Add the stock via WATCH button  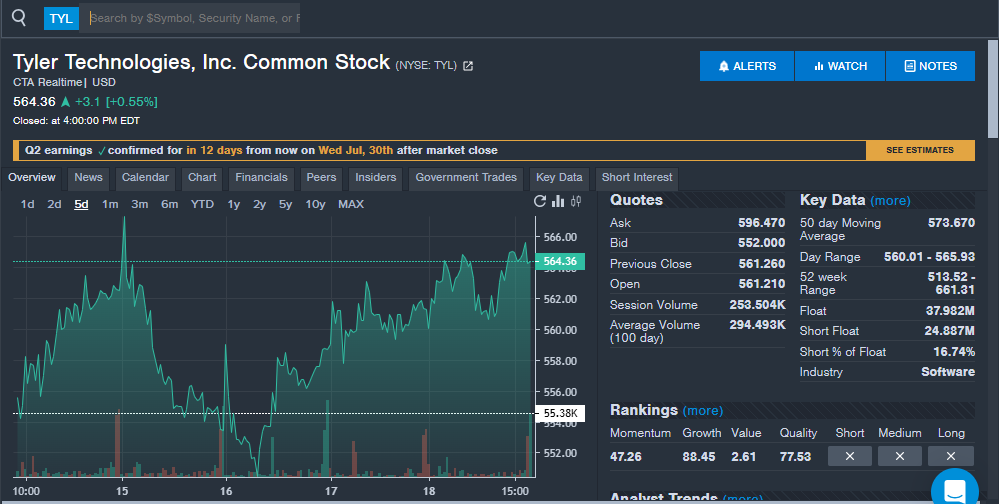[840, 66]
